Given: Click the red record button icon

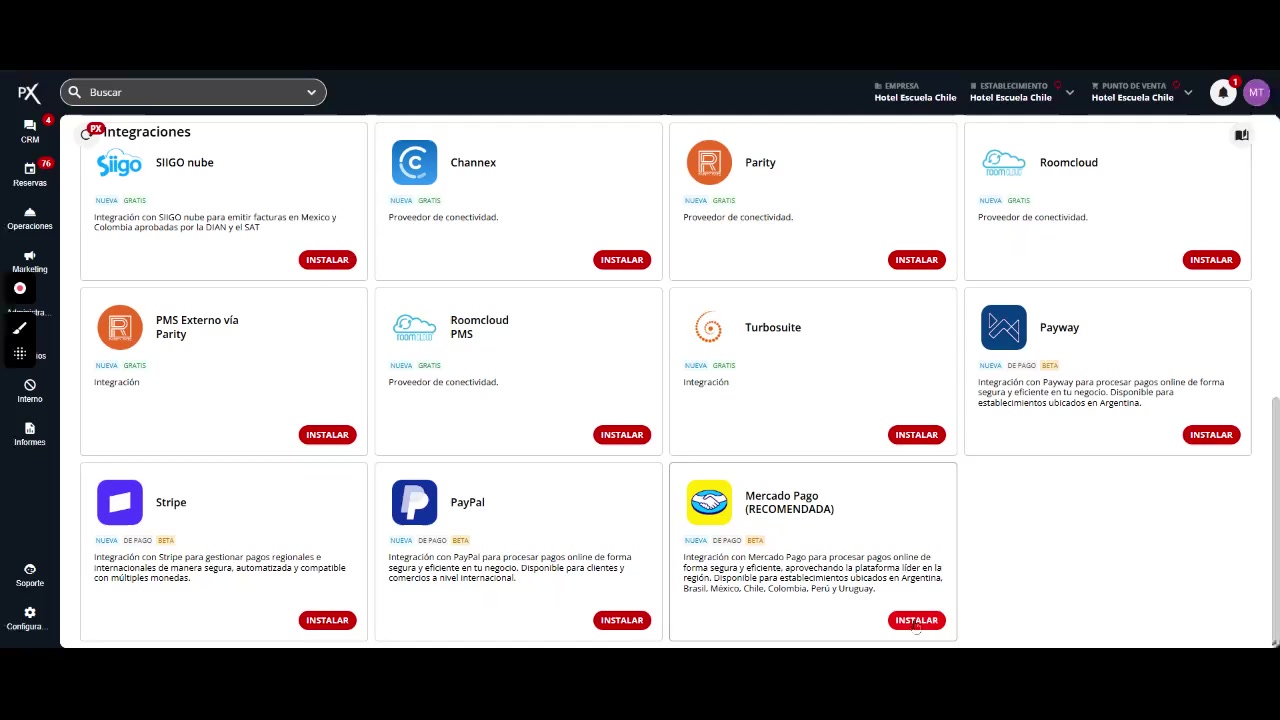Looking at the screenshot, I should click(x=20, y=288).
